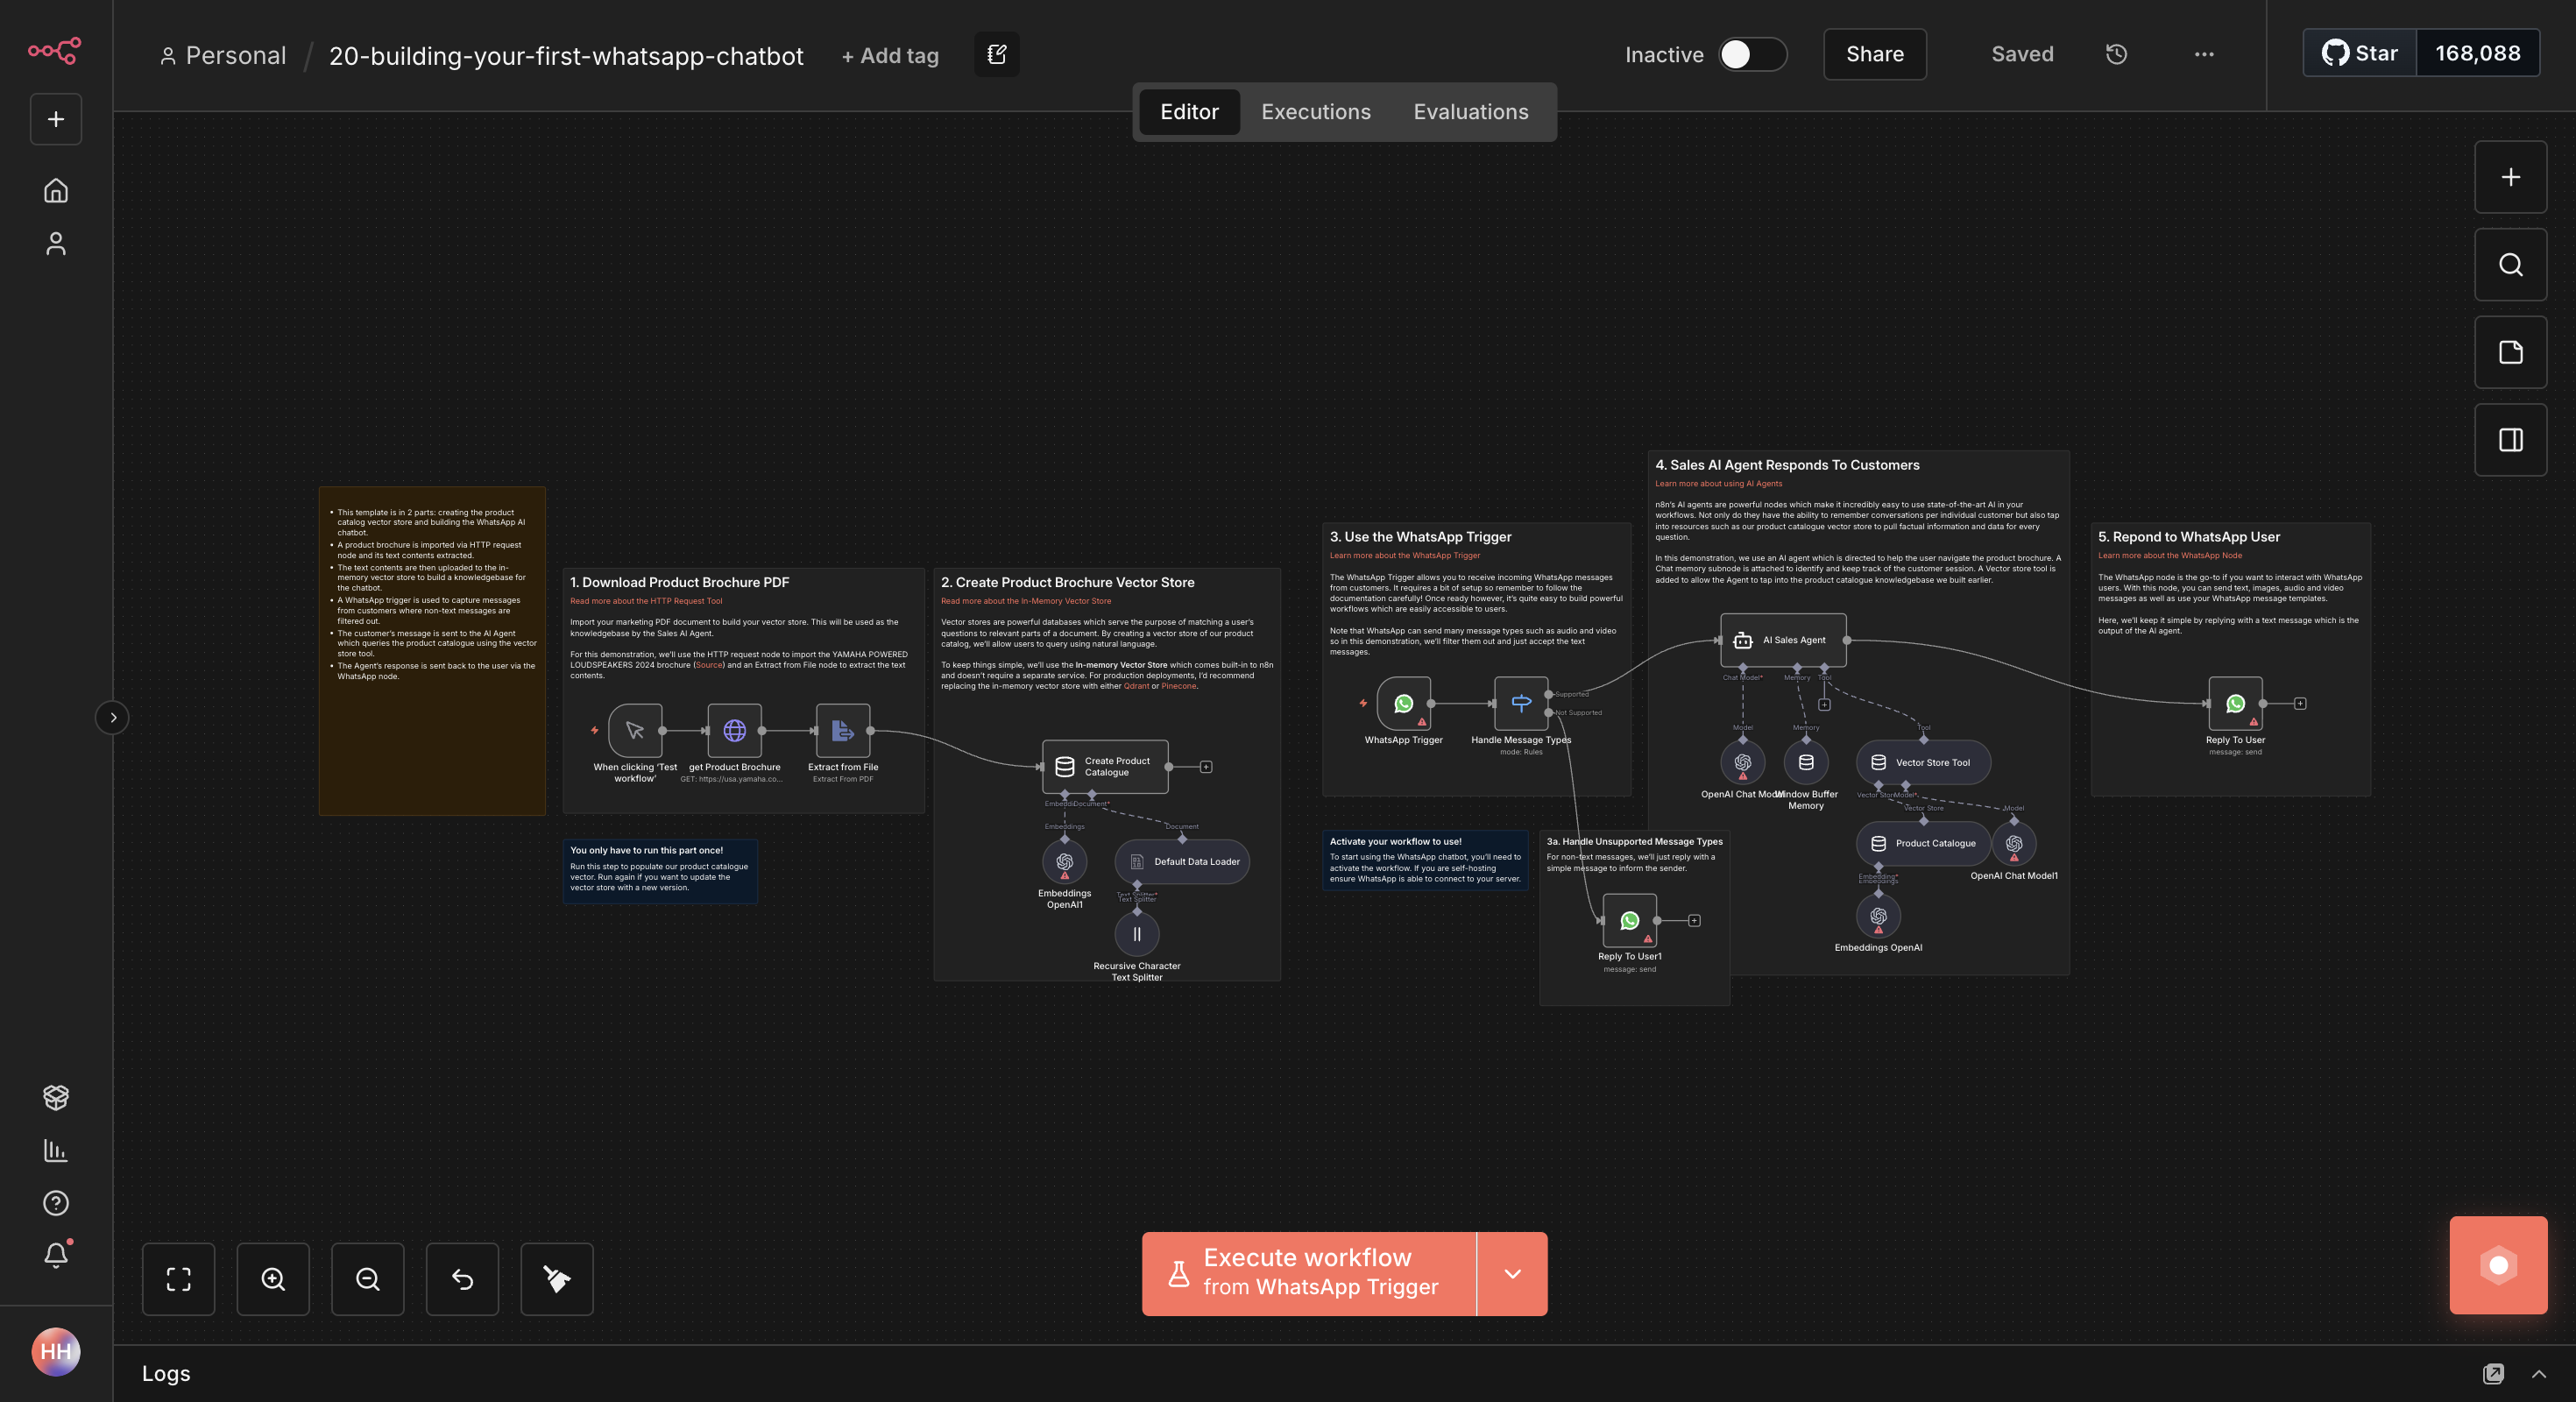Switch to the Executions tab

tap(1315, 112)
